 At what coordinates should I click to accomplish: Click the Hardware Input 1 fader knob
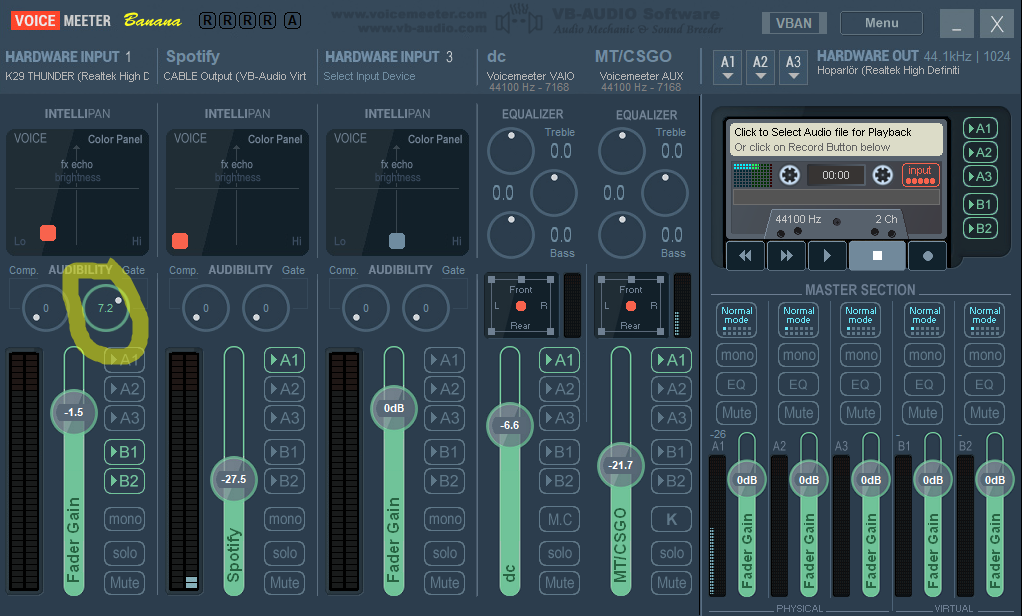(74, 412)
